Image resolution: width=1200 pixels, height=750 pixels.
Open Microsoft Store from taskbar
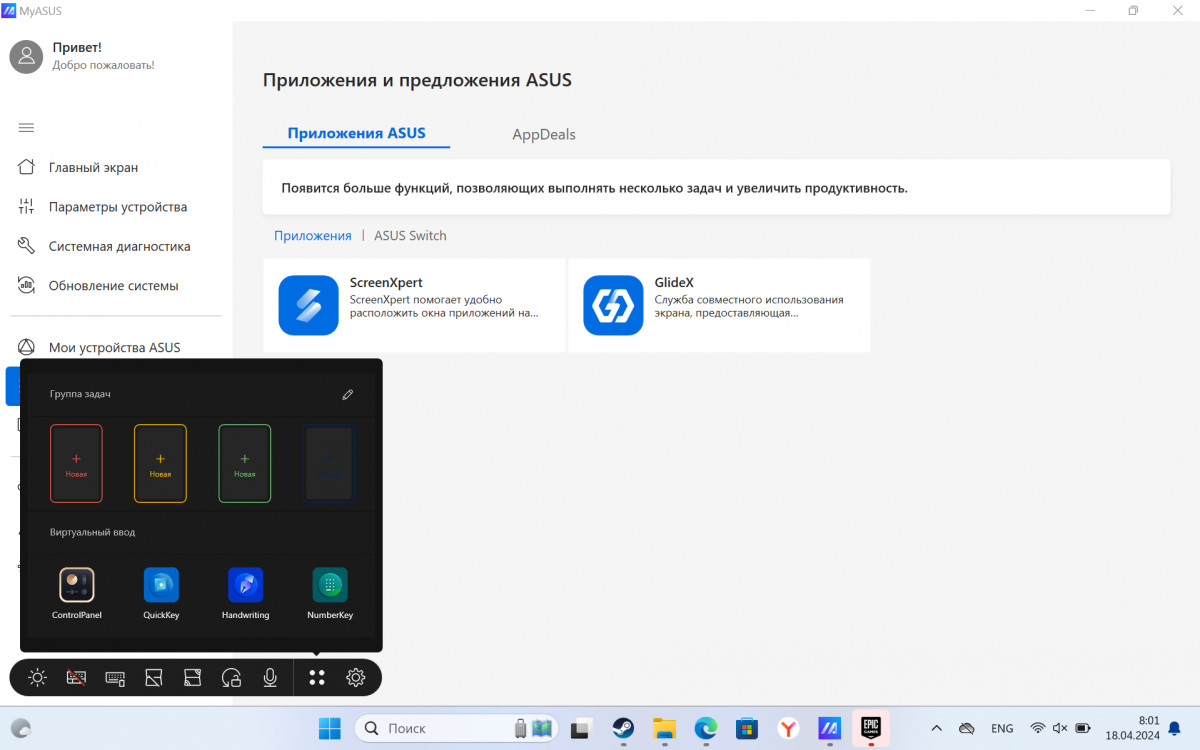click(x=746, y=728)
